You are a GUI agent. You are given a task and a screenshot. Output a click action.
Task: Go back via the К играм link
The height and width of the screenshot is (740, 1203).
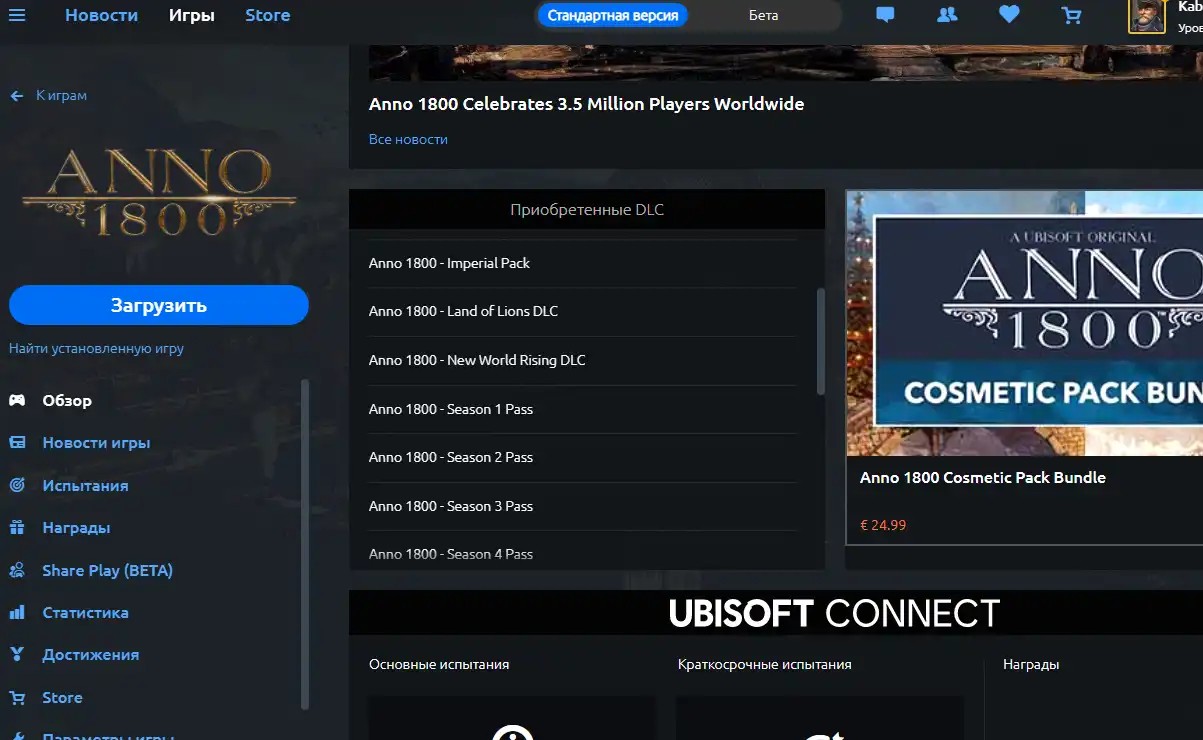pyautogui.click(x=61, y=96)
